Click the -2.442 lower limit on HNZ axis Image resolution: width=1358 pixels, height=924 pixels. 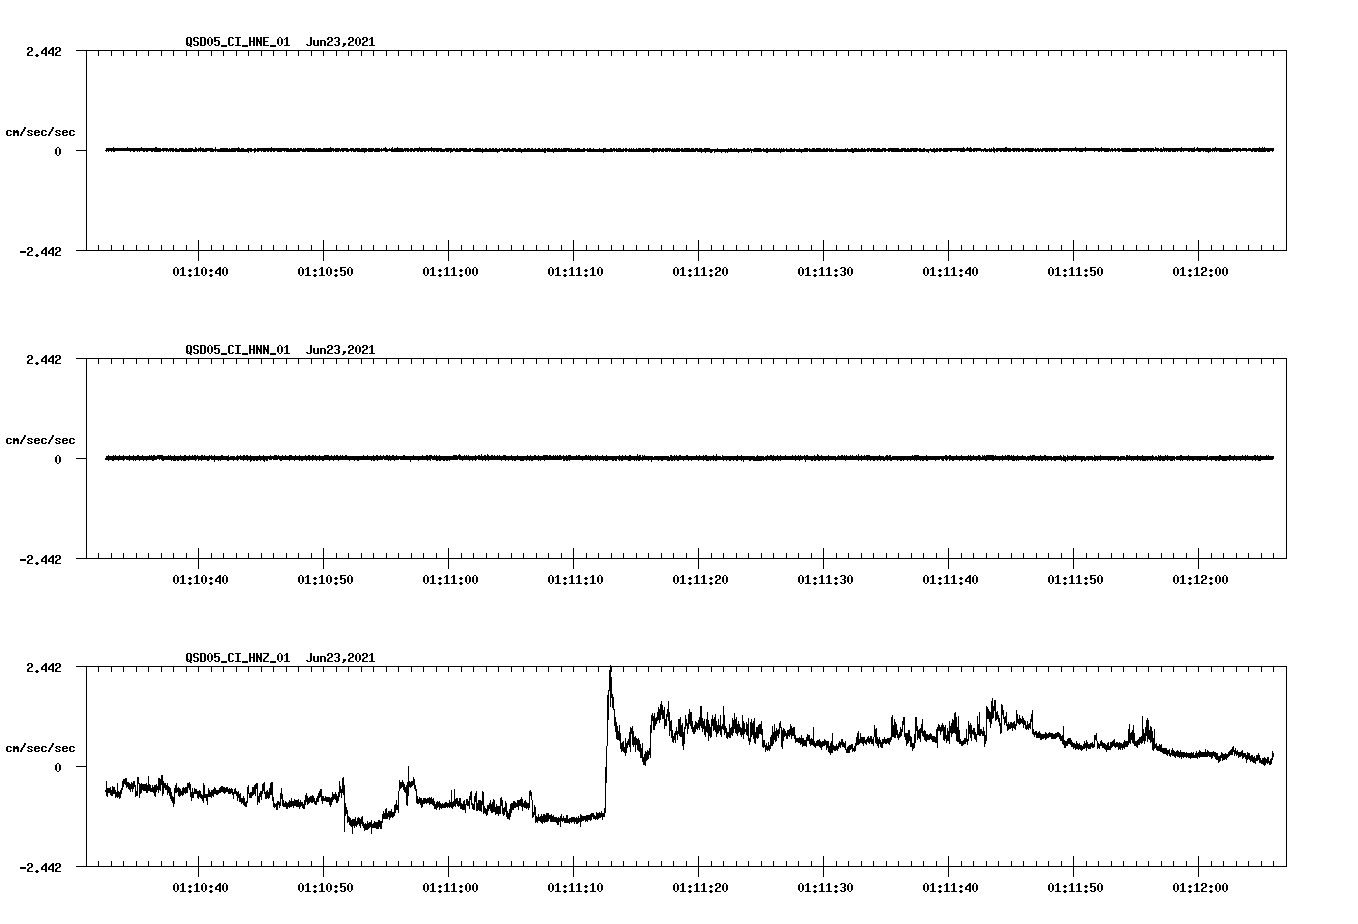tap(40, 867)
